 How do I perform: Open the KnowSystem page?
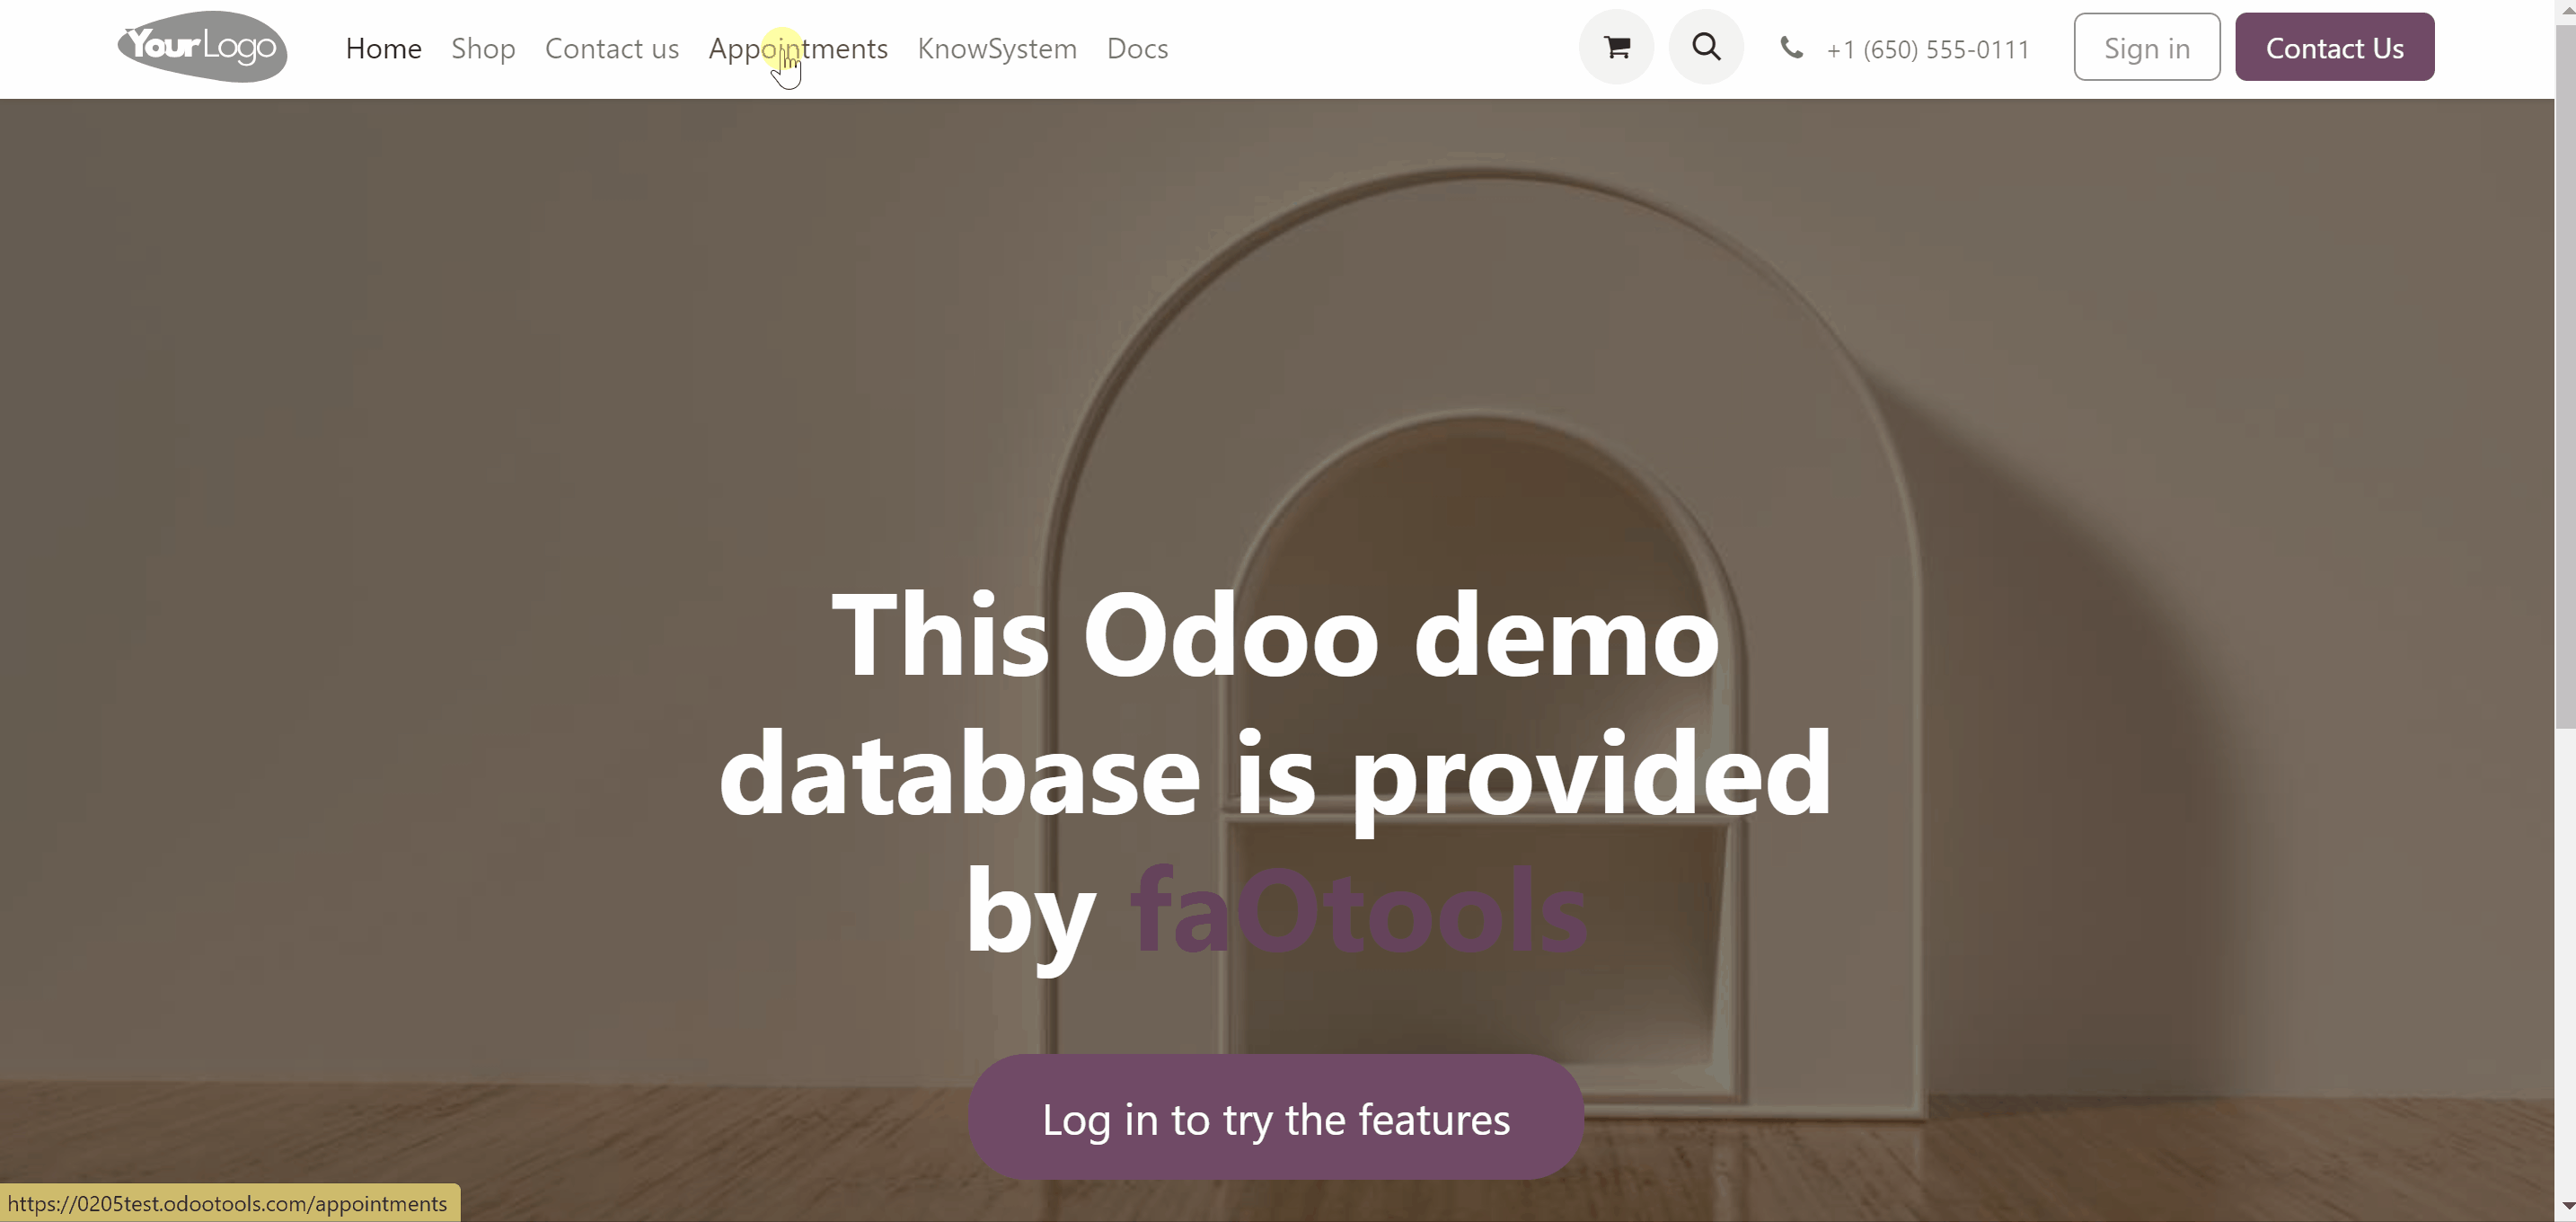tap(997, 48)
